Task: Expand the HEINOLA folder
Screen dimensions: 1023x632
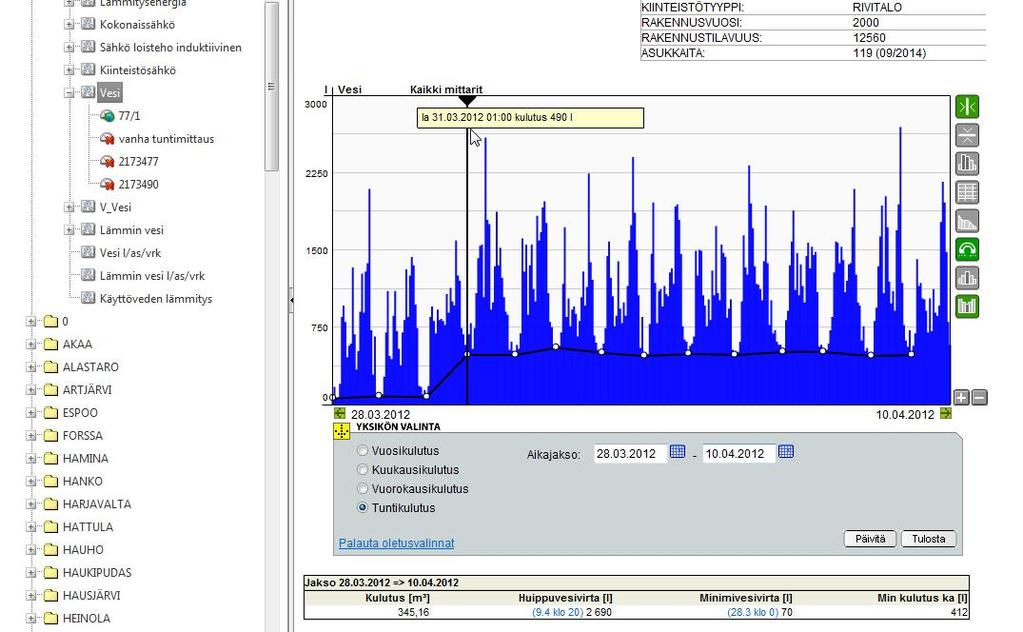Action: click(x=31, y=618)
